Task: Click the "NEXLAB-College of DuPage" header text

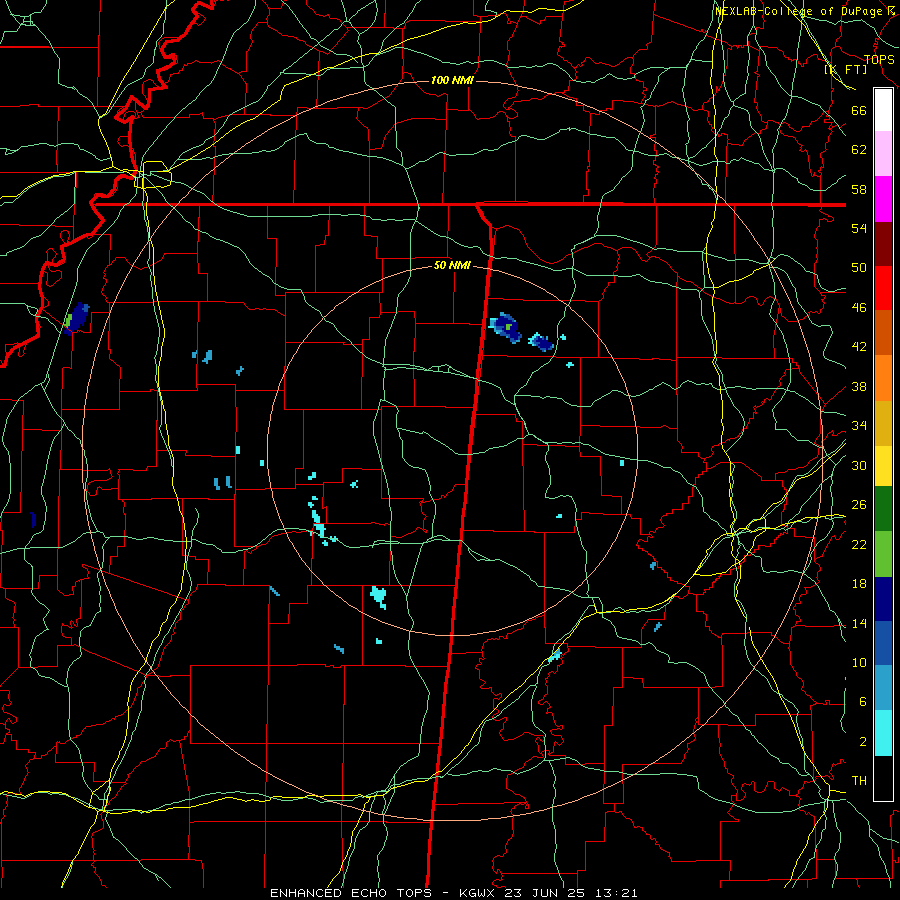Action: (x=801, y=11)
